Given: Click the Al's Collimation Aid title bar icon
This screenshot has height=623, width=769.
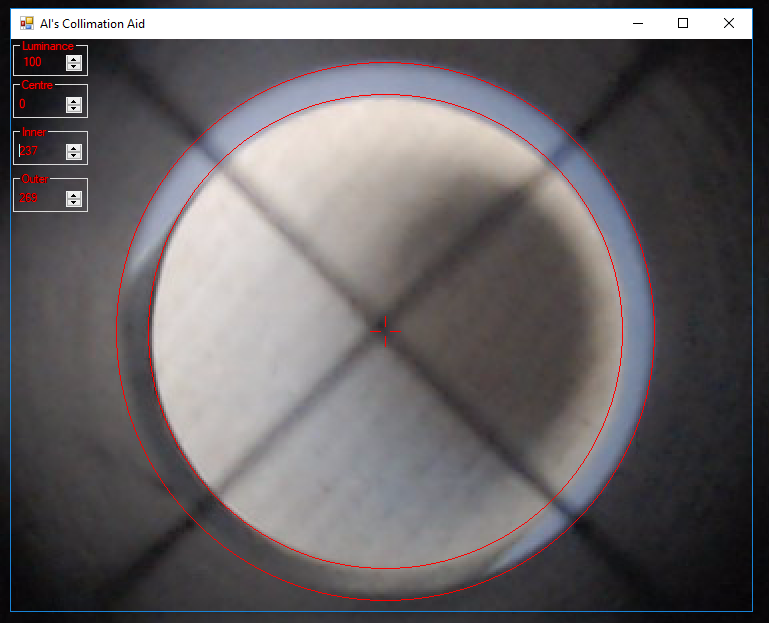Looking at the screenshot, I should (26, 23).
